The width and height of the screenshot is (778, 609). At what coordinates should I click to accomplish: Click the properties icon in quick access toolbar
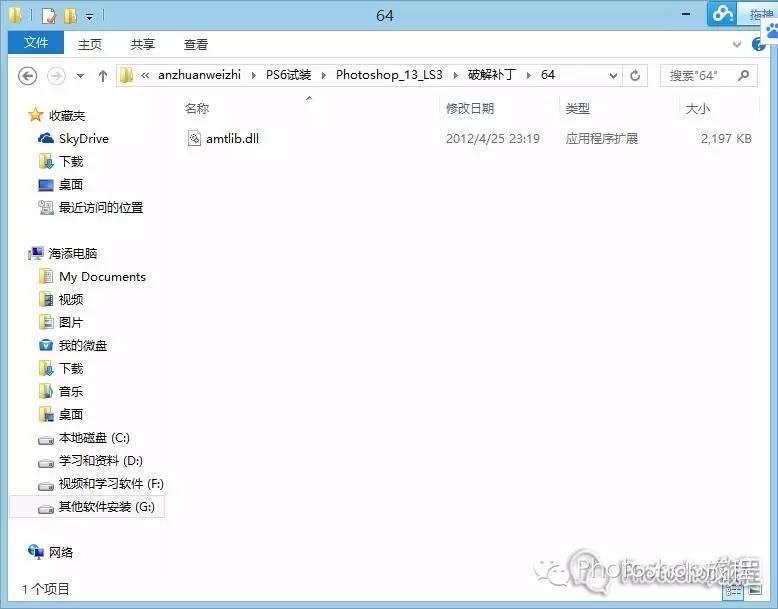point(48,15)
